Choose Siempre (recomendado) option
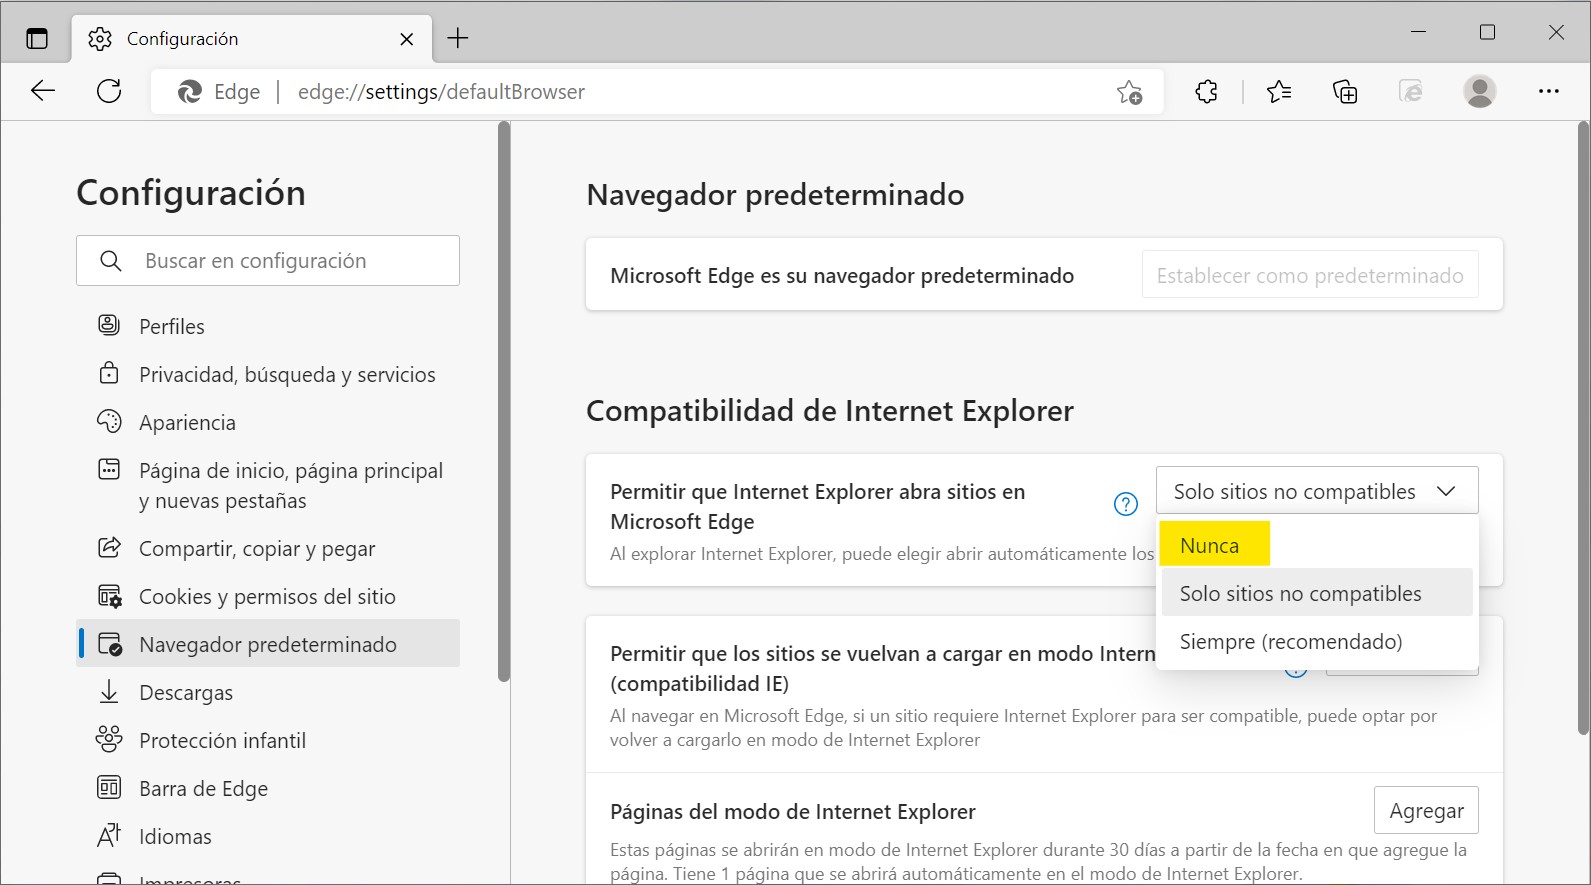This screenshot has width=1591, height=885. [1317, 641]
